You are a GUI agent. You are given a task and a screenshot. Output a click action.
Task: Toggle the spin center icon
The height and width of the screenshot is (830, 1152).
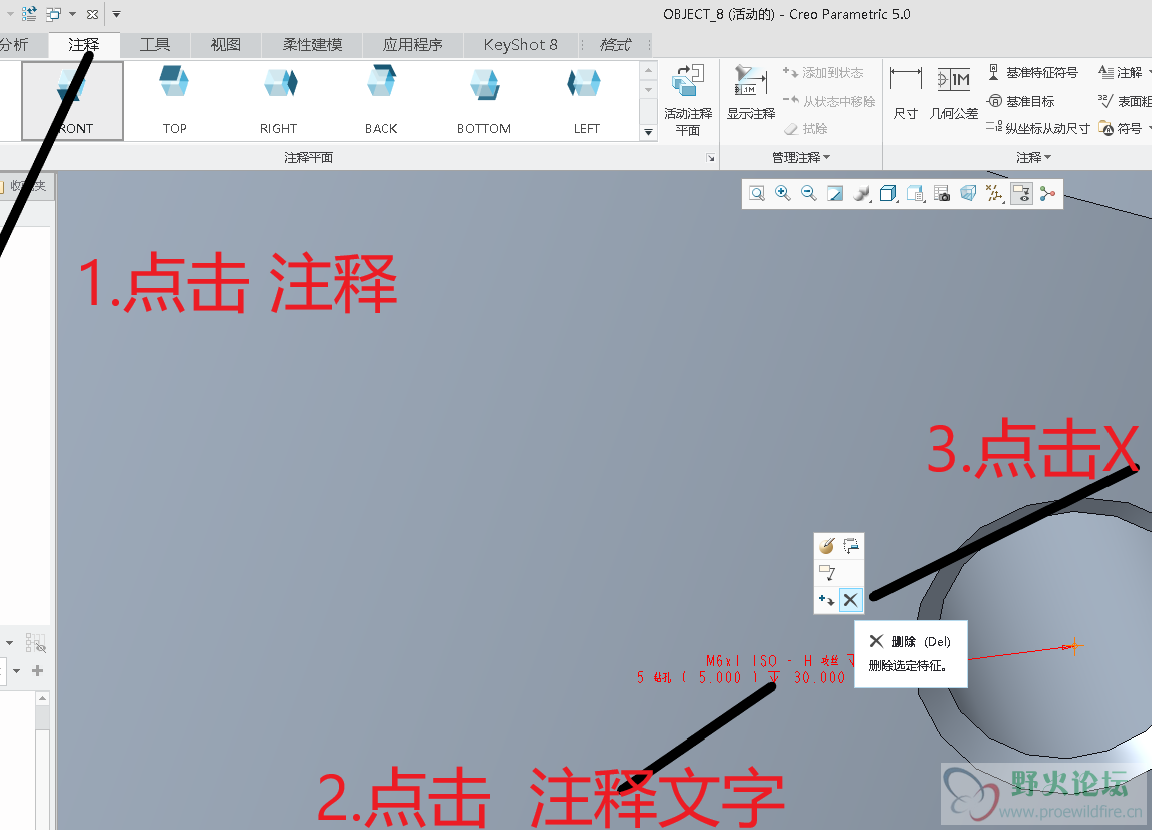click(x=1048, y=193)
